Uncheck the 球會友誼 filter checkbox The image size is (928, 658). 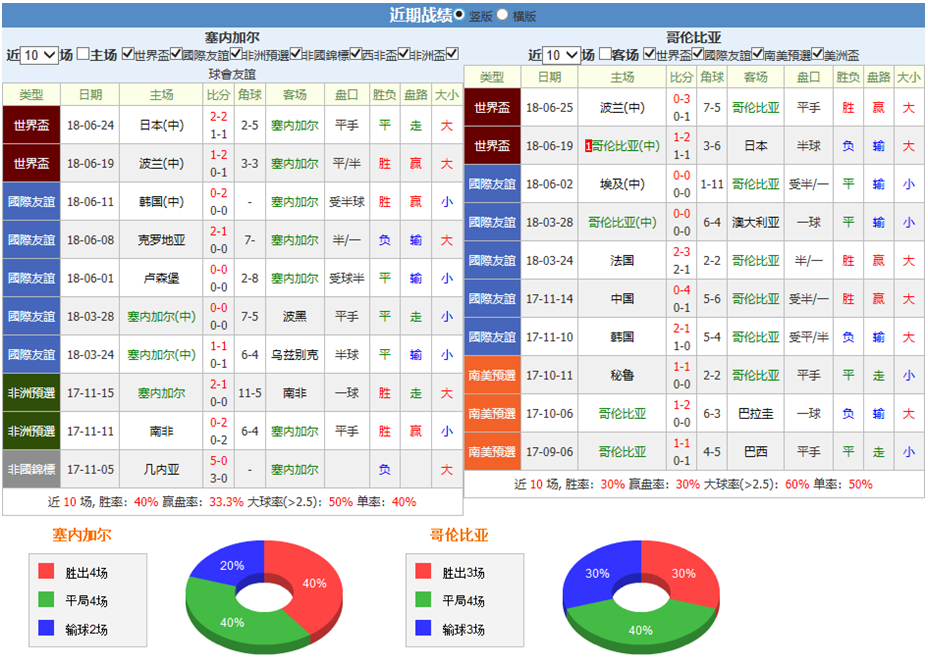click(452, 54)
